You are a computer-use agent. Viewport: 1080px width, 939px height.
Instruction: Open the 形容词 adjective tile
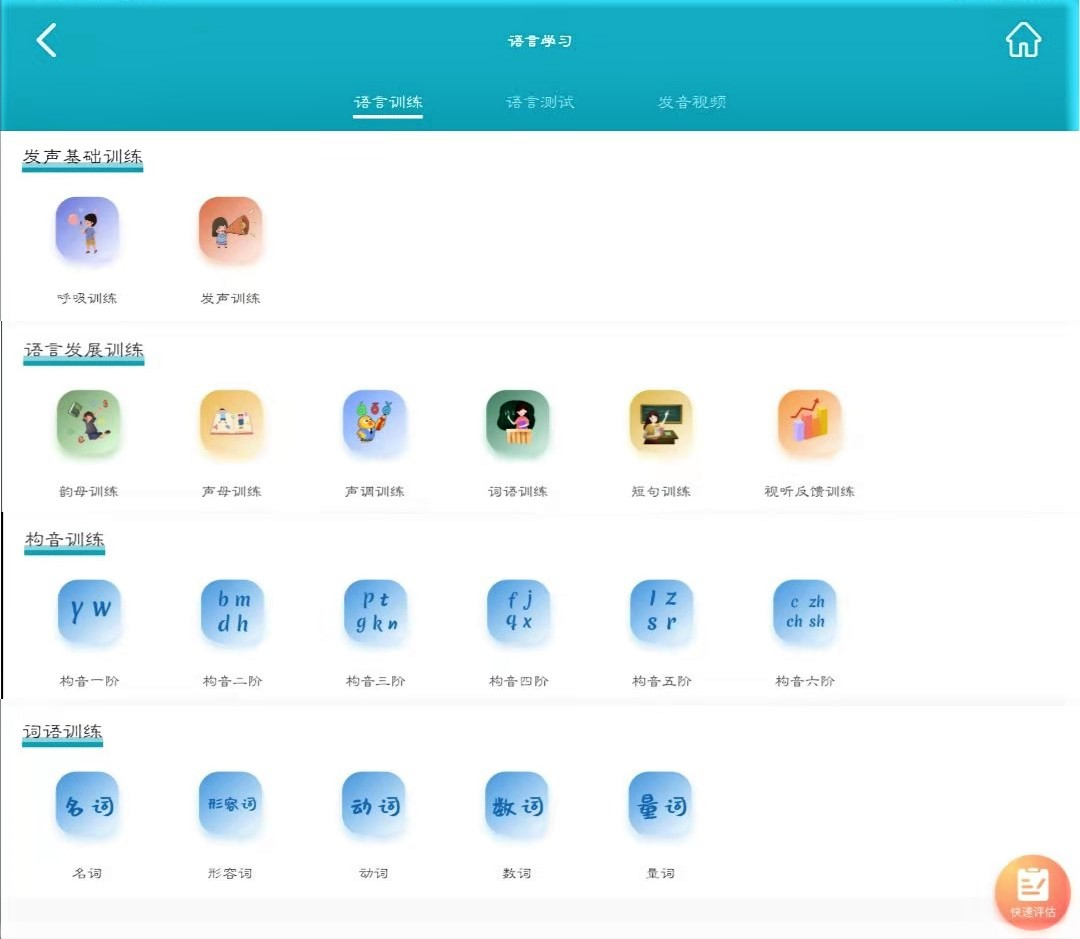(231, 804)
